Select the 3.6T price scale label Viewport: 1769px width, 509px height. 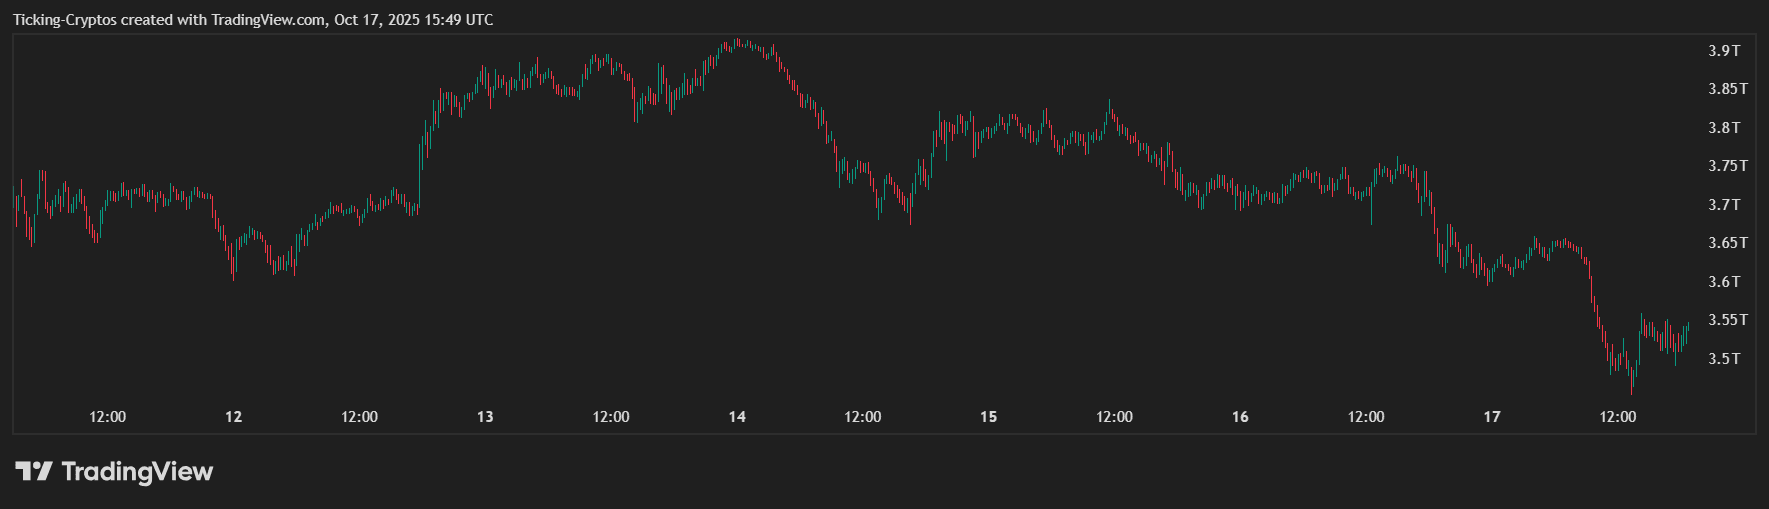[1723, 281]
